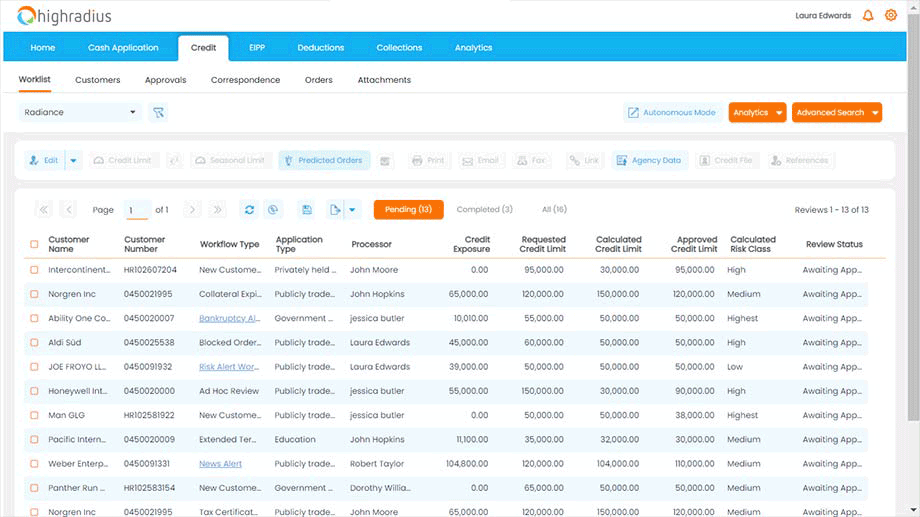Open the Approvals sub-tab
This screenshot has height=517, width=920.
tap(165, 80)
